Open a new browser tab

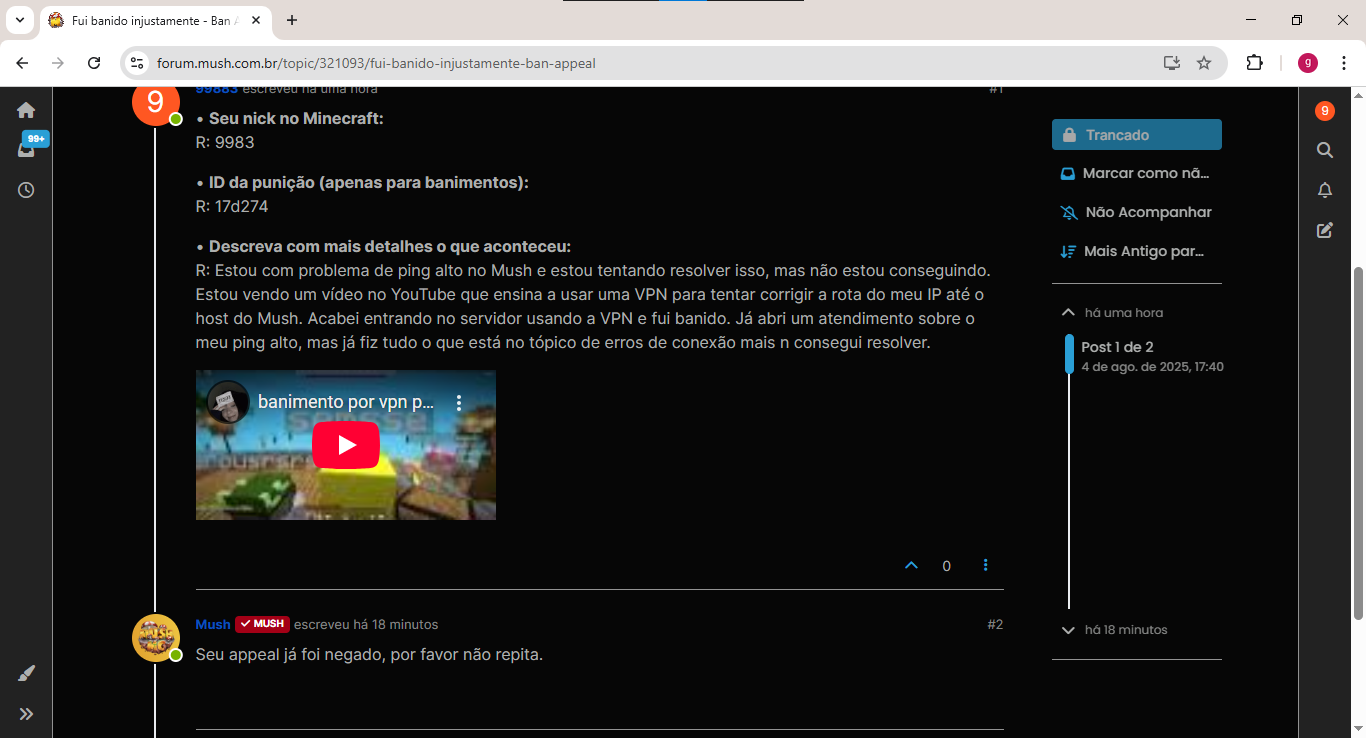pos(292,20)
